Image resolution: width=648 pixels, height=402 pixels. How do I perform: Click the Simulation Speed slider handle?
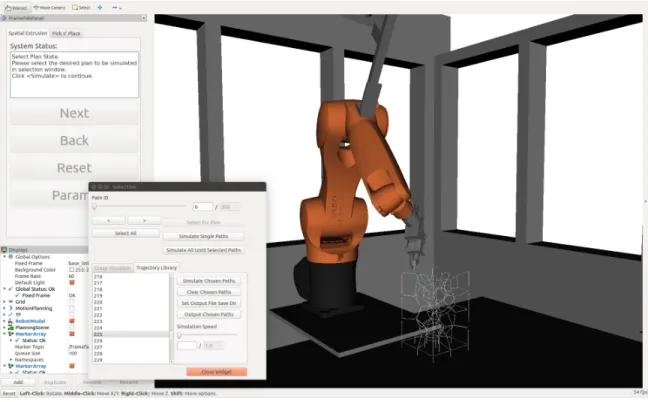pyautogui.click(x=179, y=335)
